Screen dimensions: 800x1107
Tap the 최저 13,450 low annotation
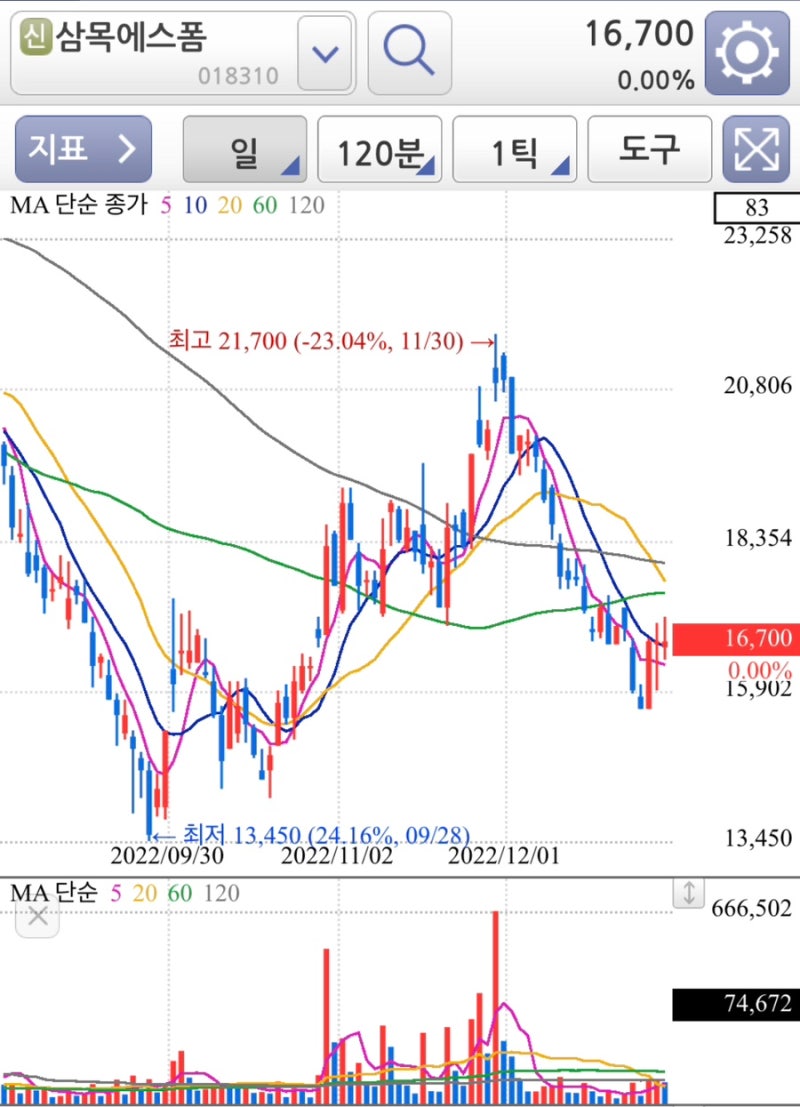tap(311, 835)
